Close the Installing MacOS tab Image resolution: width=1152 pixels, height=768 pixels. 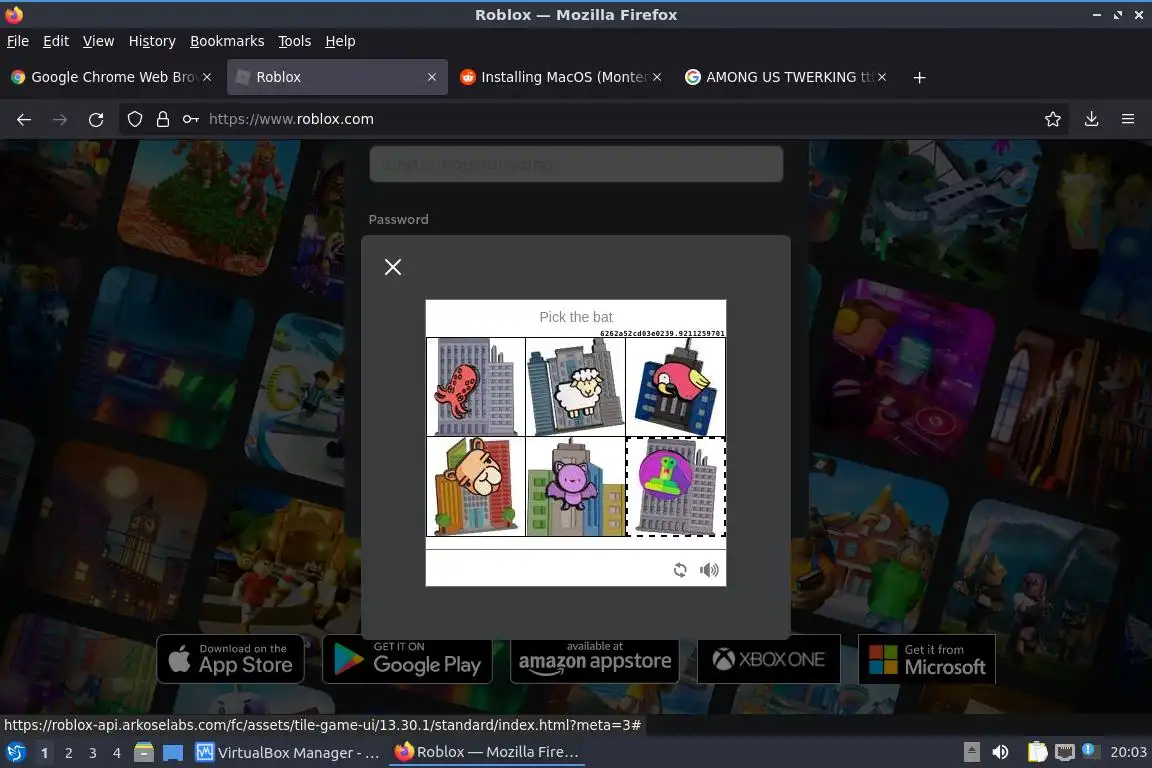pos(657,77)
